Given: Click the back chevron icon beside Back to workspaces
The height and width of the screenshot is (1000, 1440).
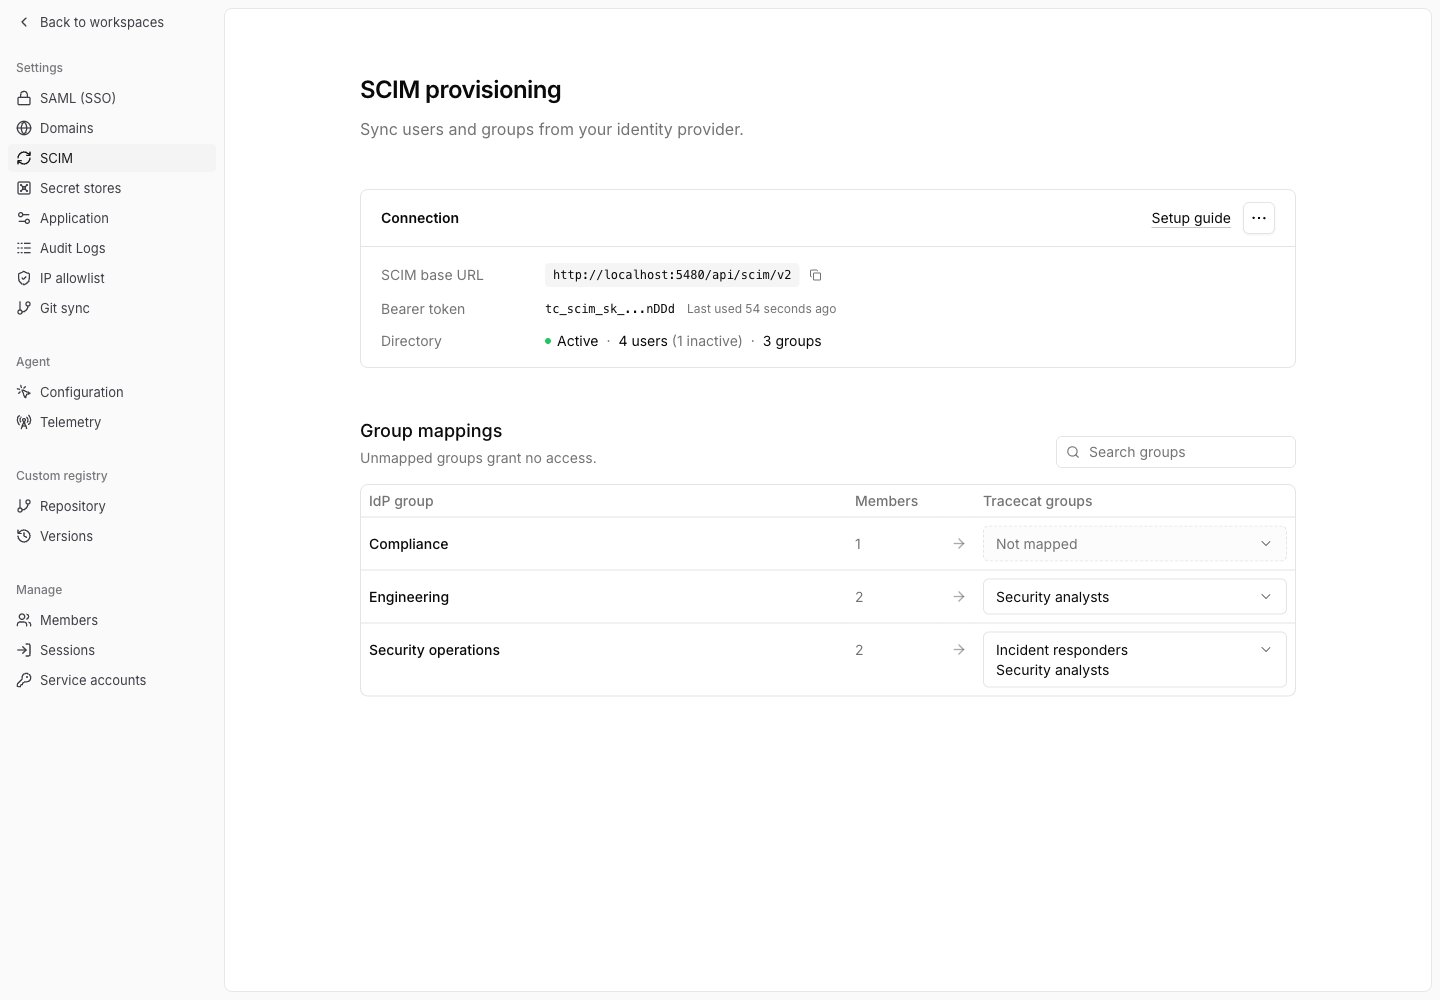Looking at the screenshot, I should (24, 22).
